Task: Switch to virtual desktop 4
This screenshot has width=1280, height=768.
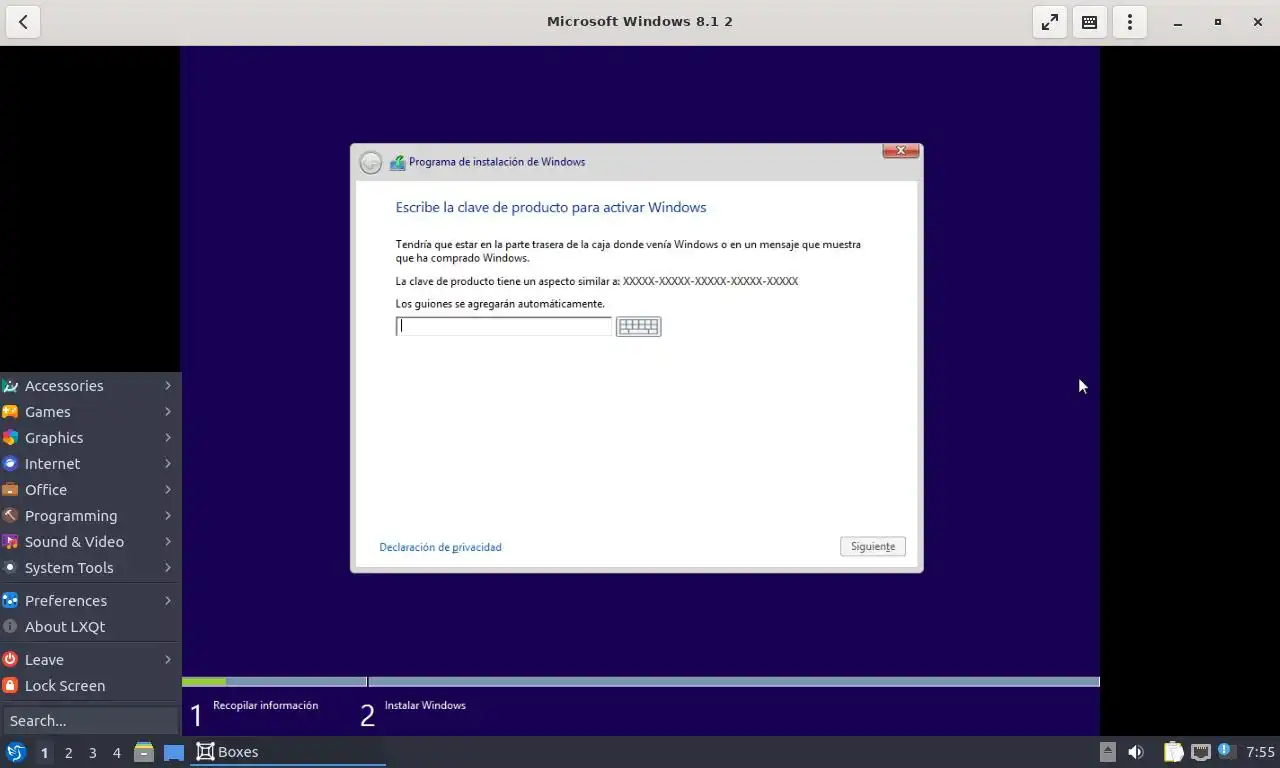Action: pos(116,752)
